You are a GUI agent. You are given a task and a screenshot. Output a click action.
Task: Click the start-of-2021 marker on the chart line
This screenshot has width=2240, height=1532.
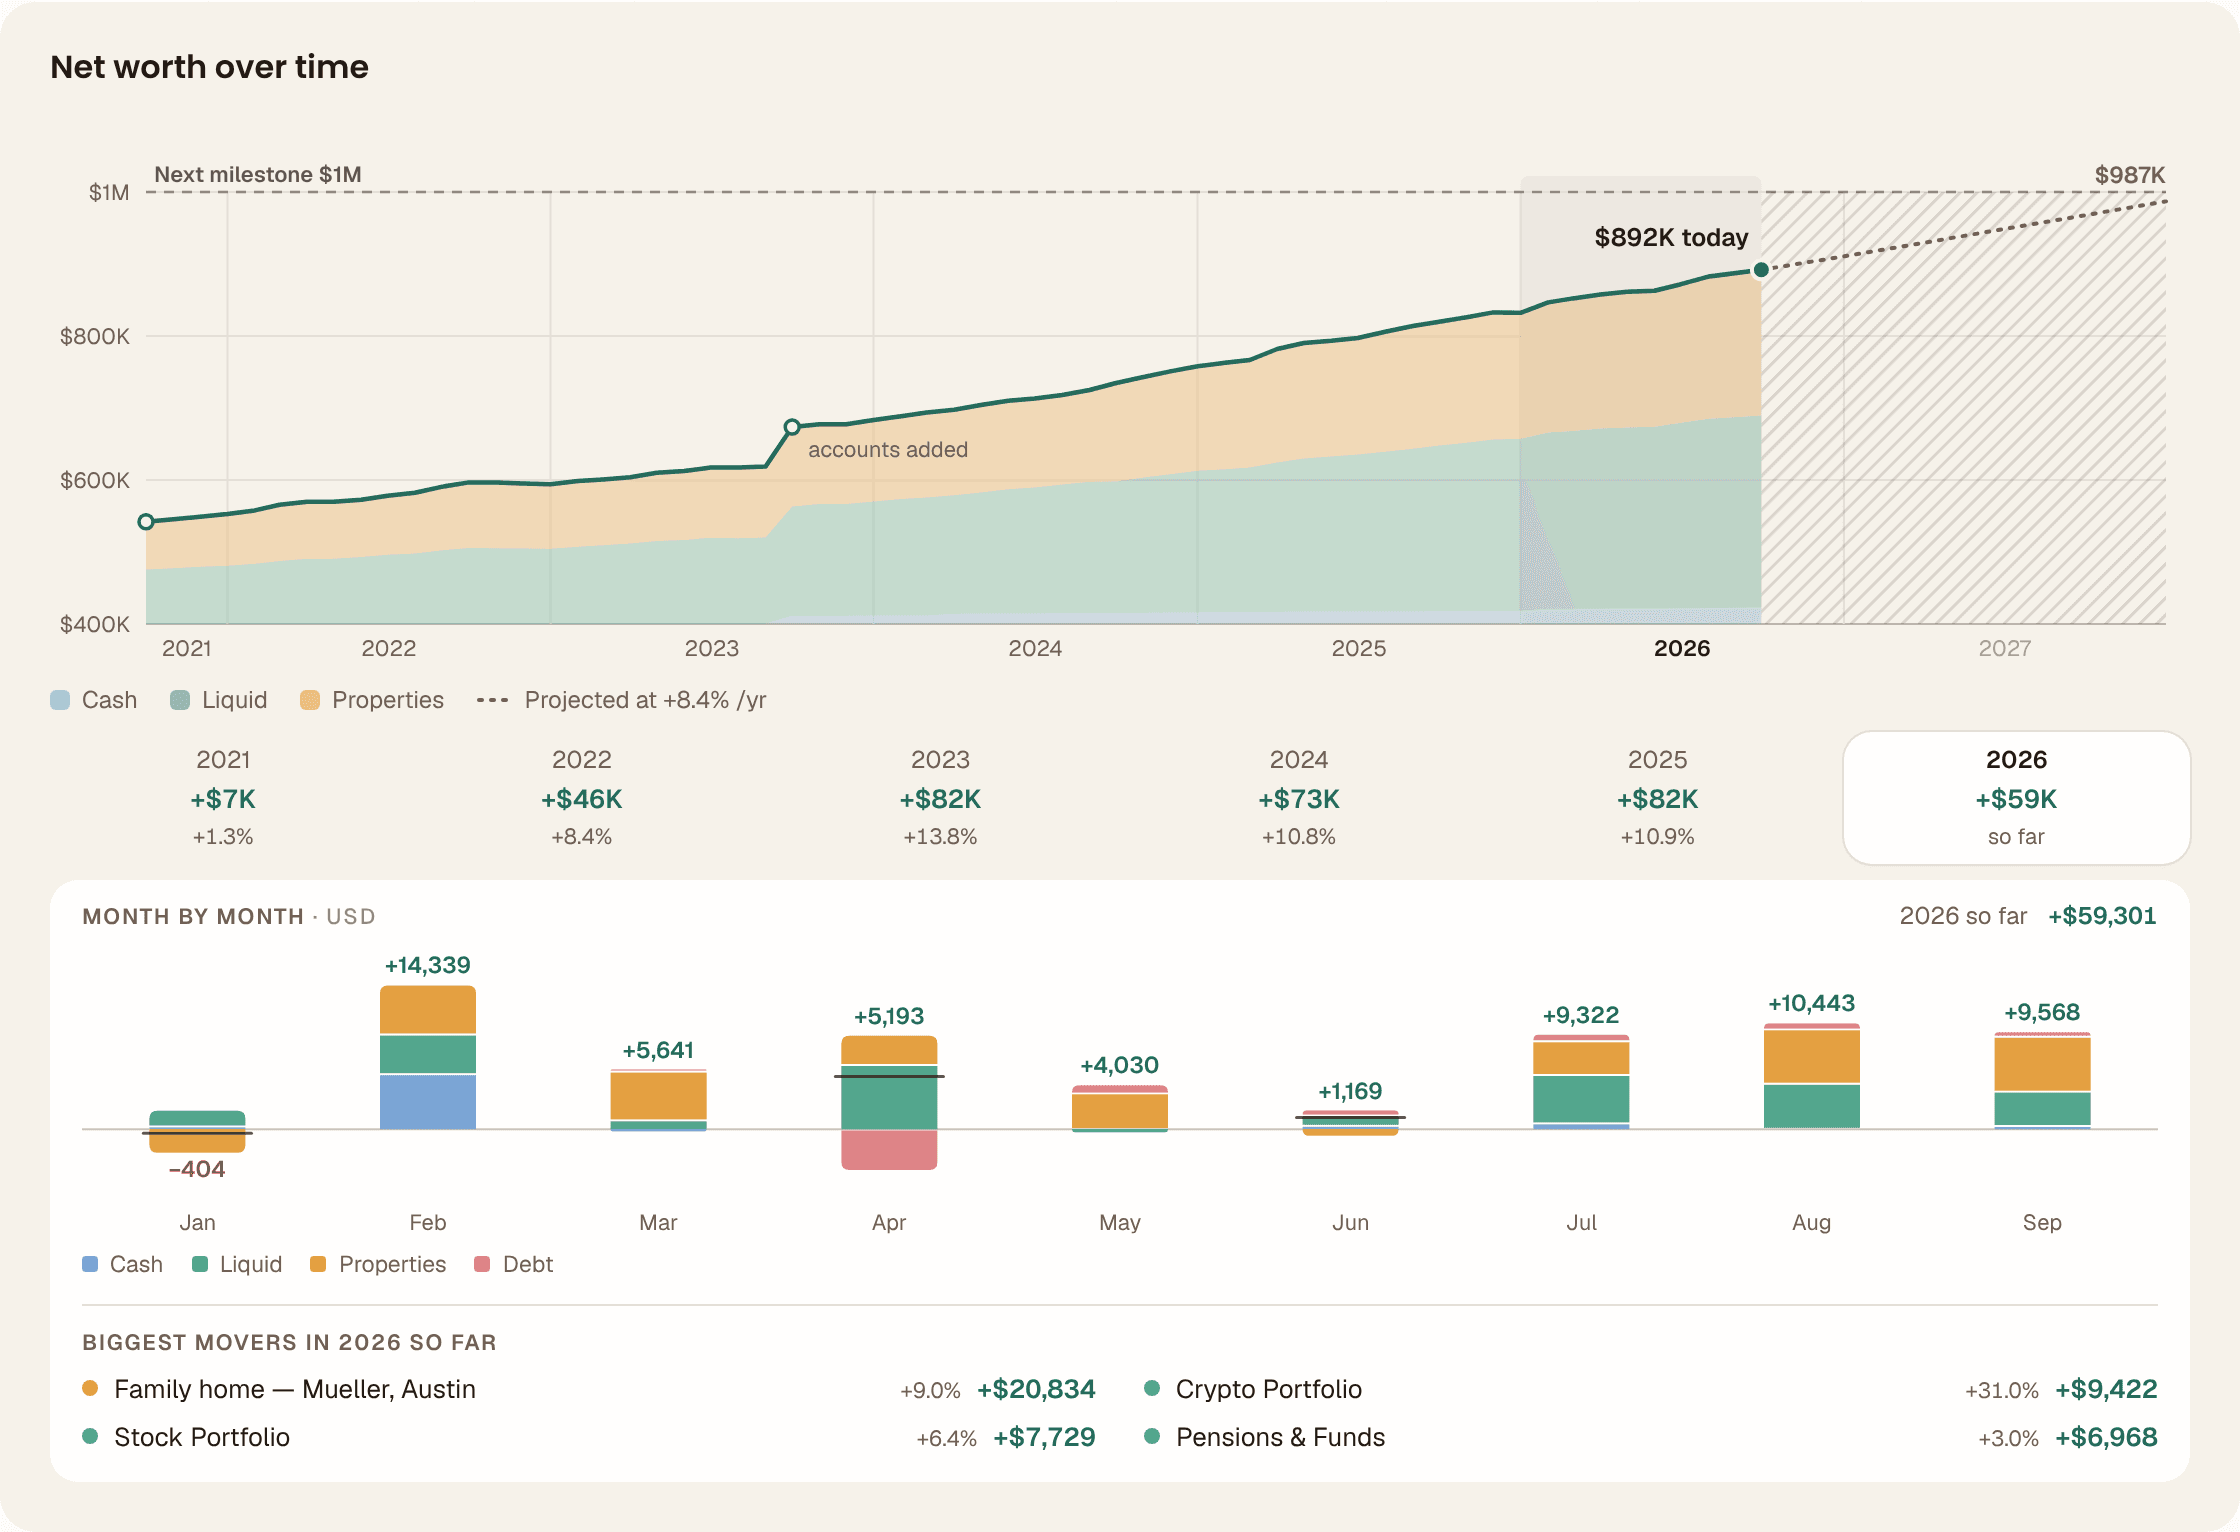(x=146, y=522)
